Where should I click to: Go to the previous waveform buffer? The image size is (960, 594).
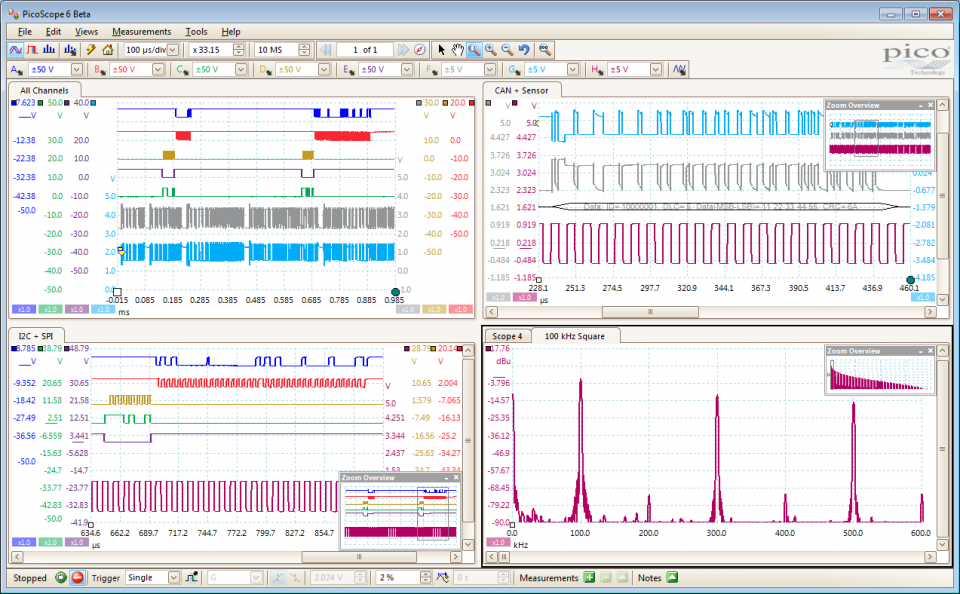click(x=325, y=50)
